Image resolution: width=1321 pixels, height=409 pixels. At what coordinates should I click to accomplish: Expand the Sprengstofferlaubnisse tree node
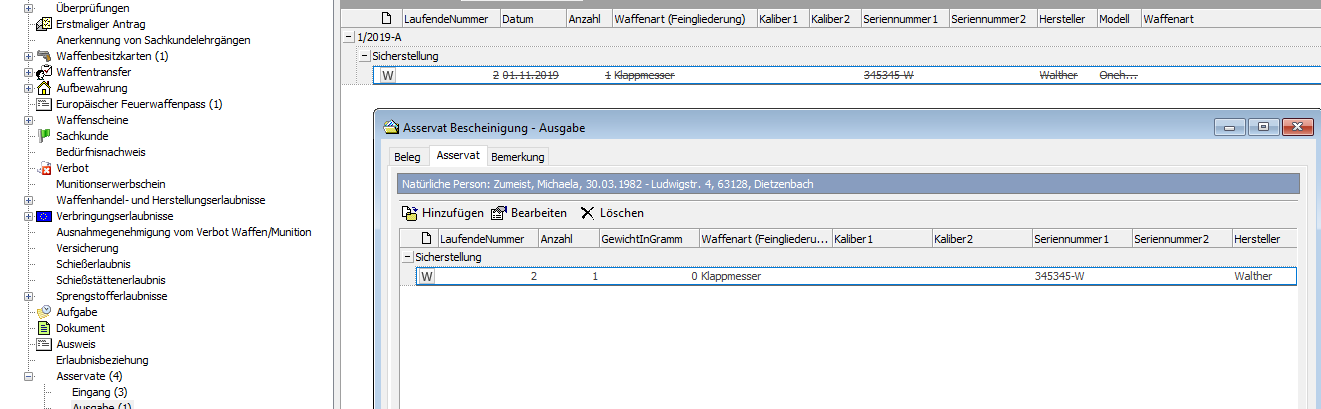pos(28,296)
